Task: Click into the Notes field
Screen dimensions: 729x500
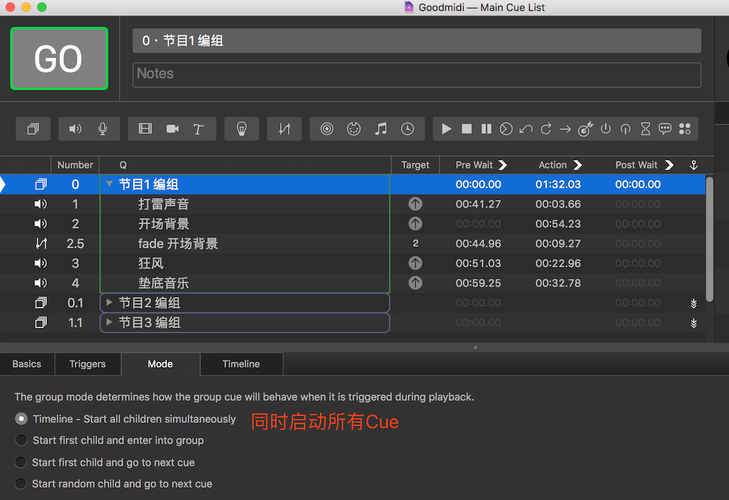Action: point(417,75)
